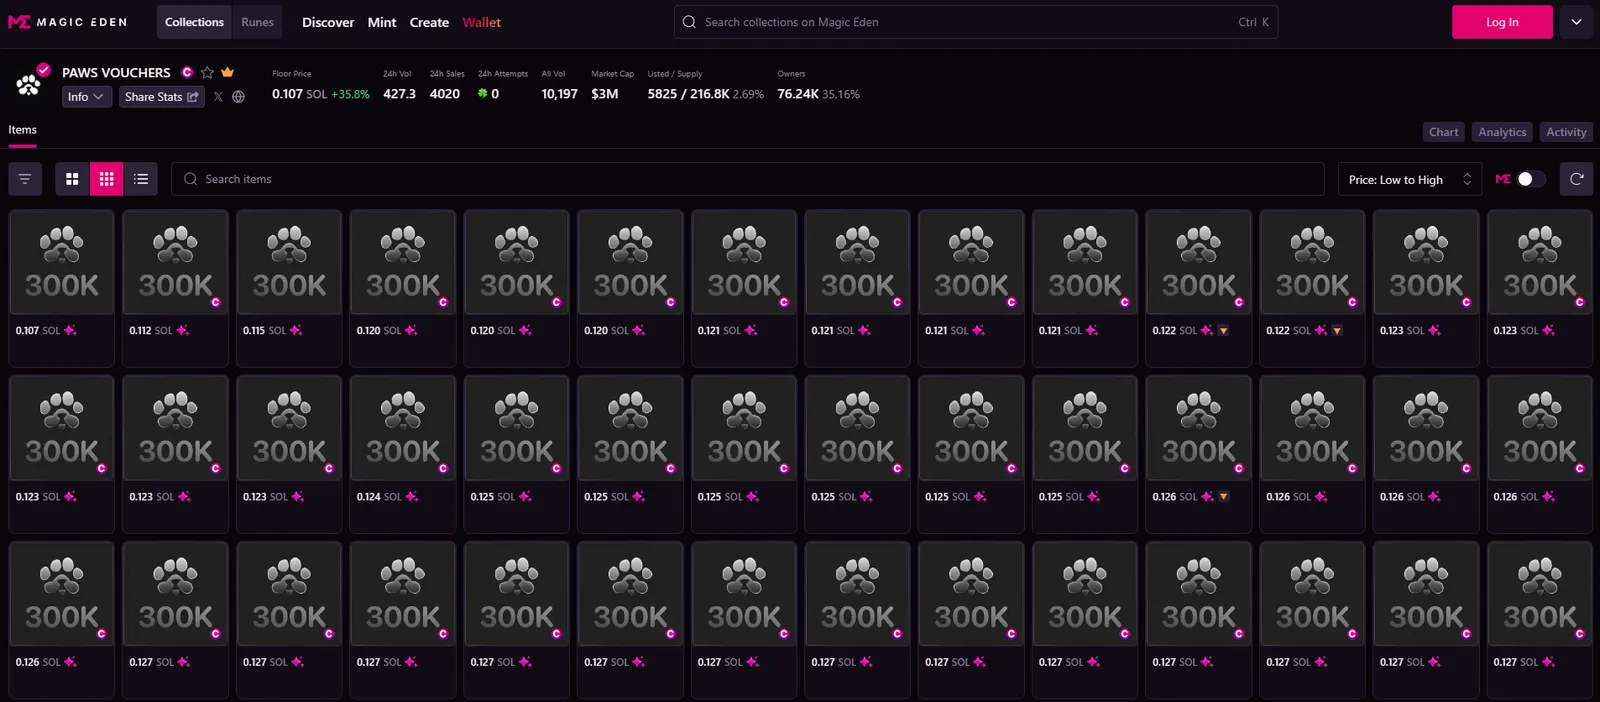Expand the menu next to Log In
This screenshot has width=1600, height=702.
1576,22
